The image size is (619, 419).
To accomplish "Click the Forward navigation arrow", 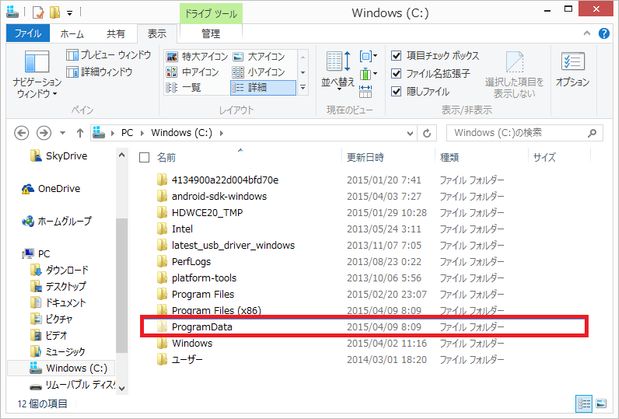I will point(44,133).
